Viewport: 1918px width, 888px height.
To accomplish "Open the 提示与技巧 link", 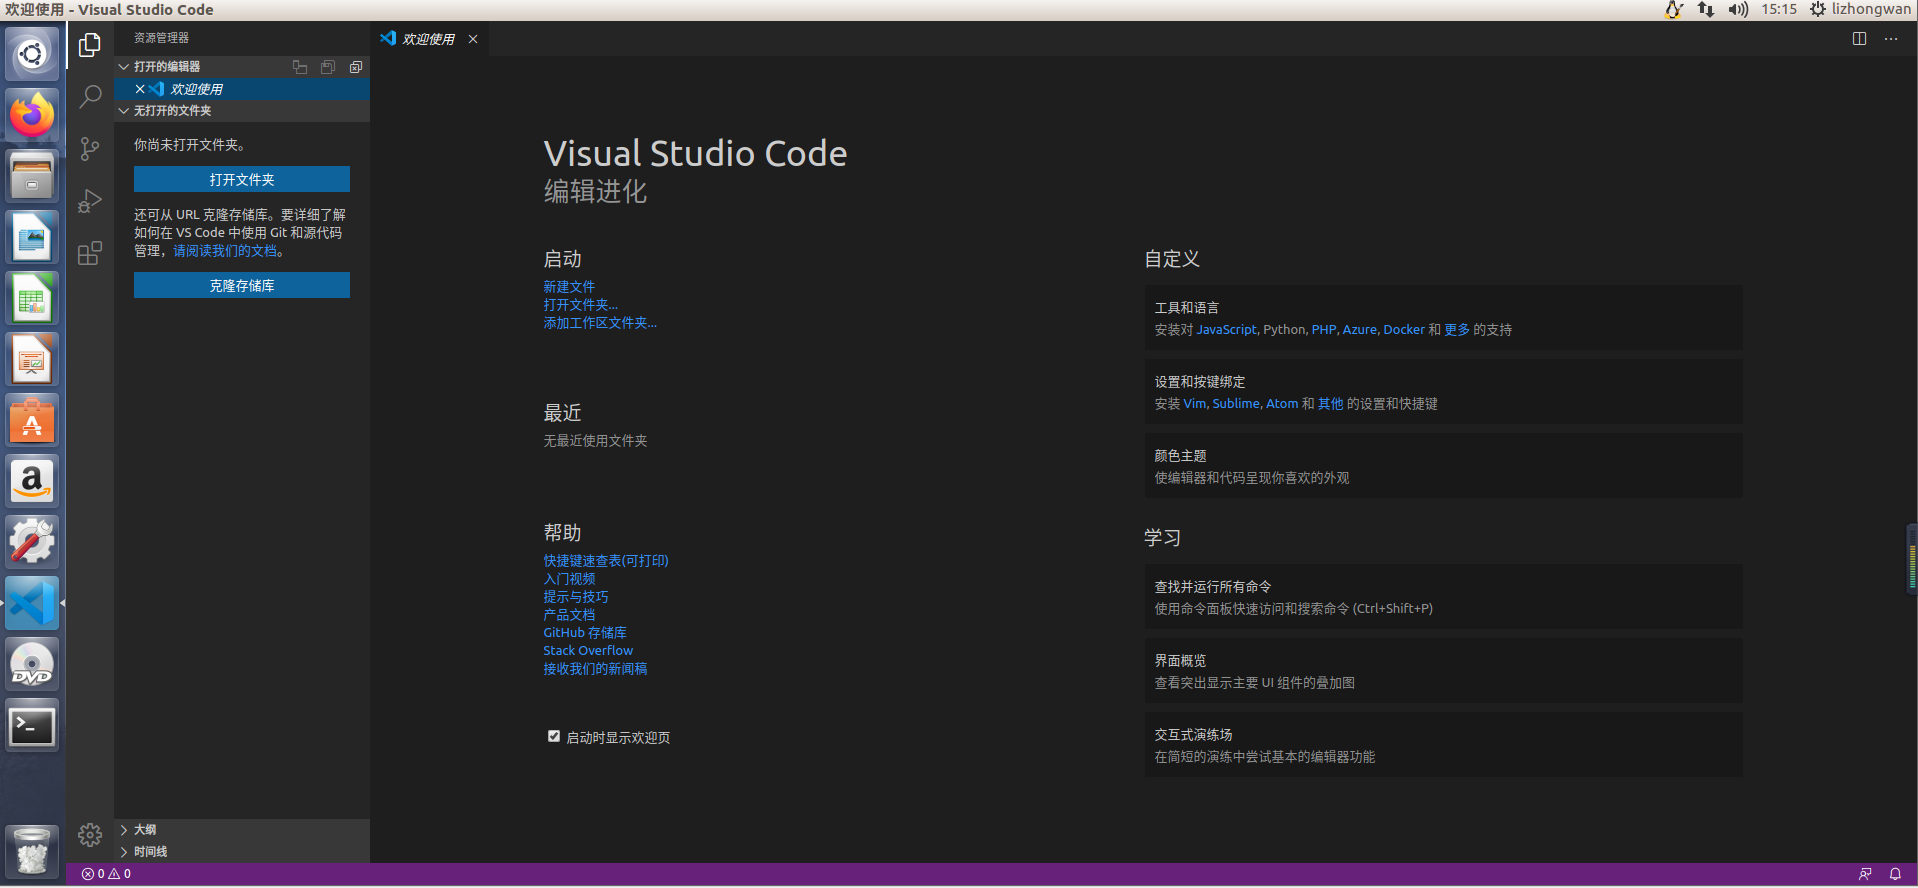I will 576,597.
